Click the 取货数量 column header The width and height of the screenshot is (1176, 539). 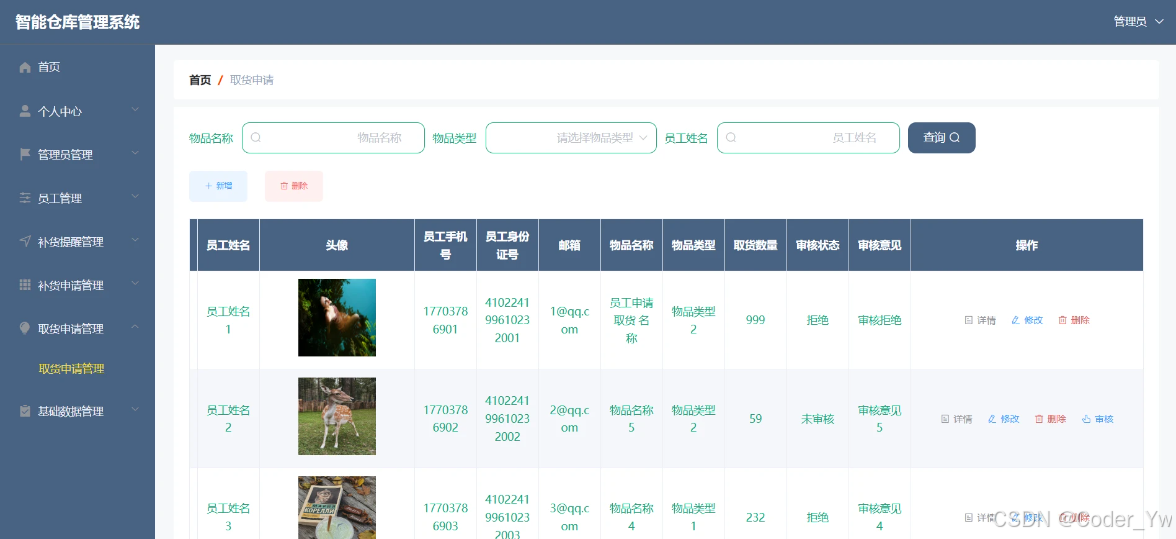coord(755,245)
